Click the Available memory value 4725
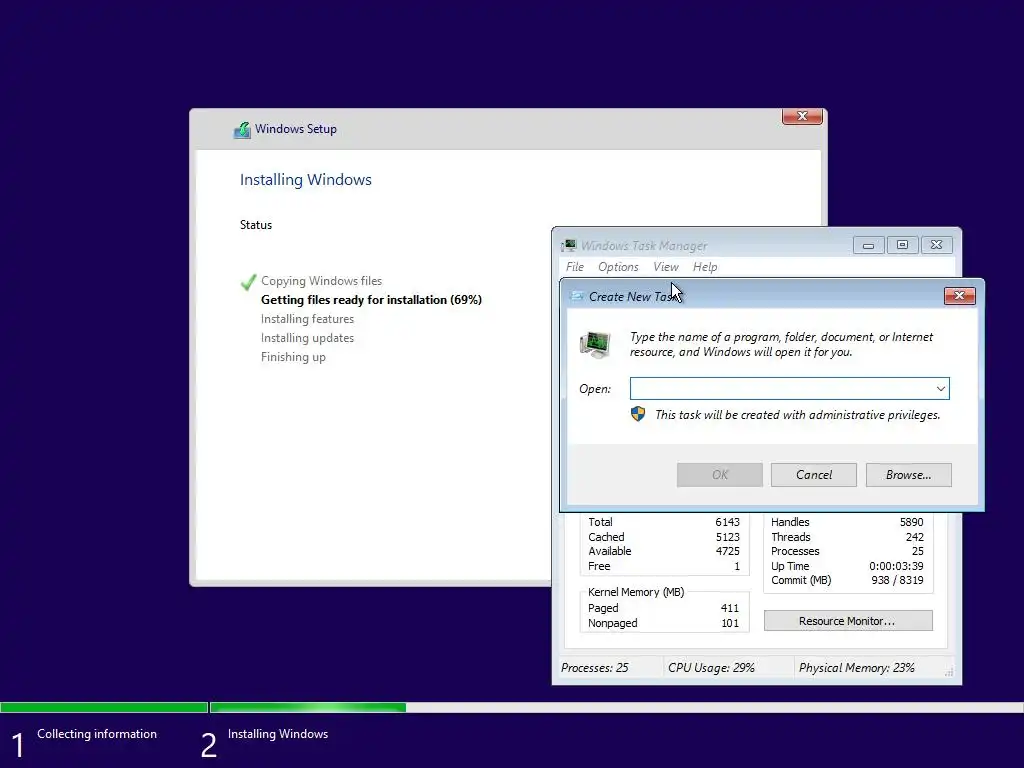This screenshot has height=768, width=1024. [x=727, y=551]
